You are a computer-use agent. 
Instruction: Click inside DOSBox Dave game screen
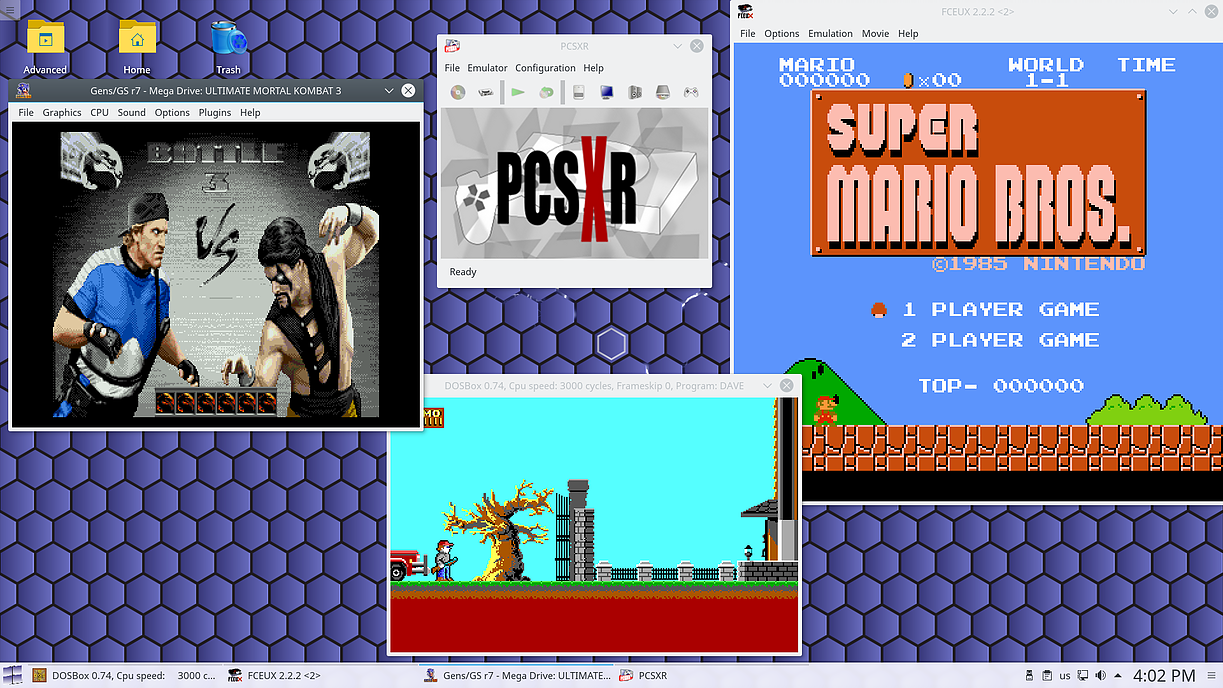point(595,524)
